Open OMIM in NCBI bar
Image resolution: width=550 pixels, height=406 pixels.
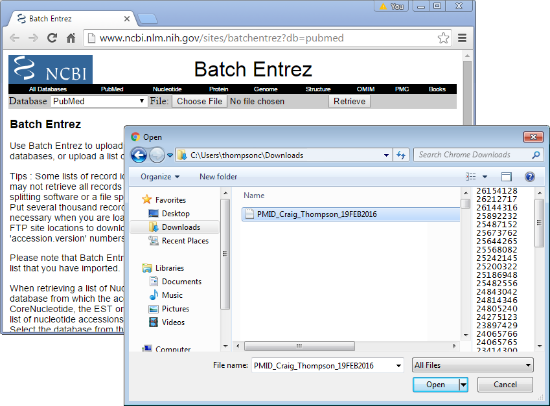[x=365, y=89]
